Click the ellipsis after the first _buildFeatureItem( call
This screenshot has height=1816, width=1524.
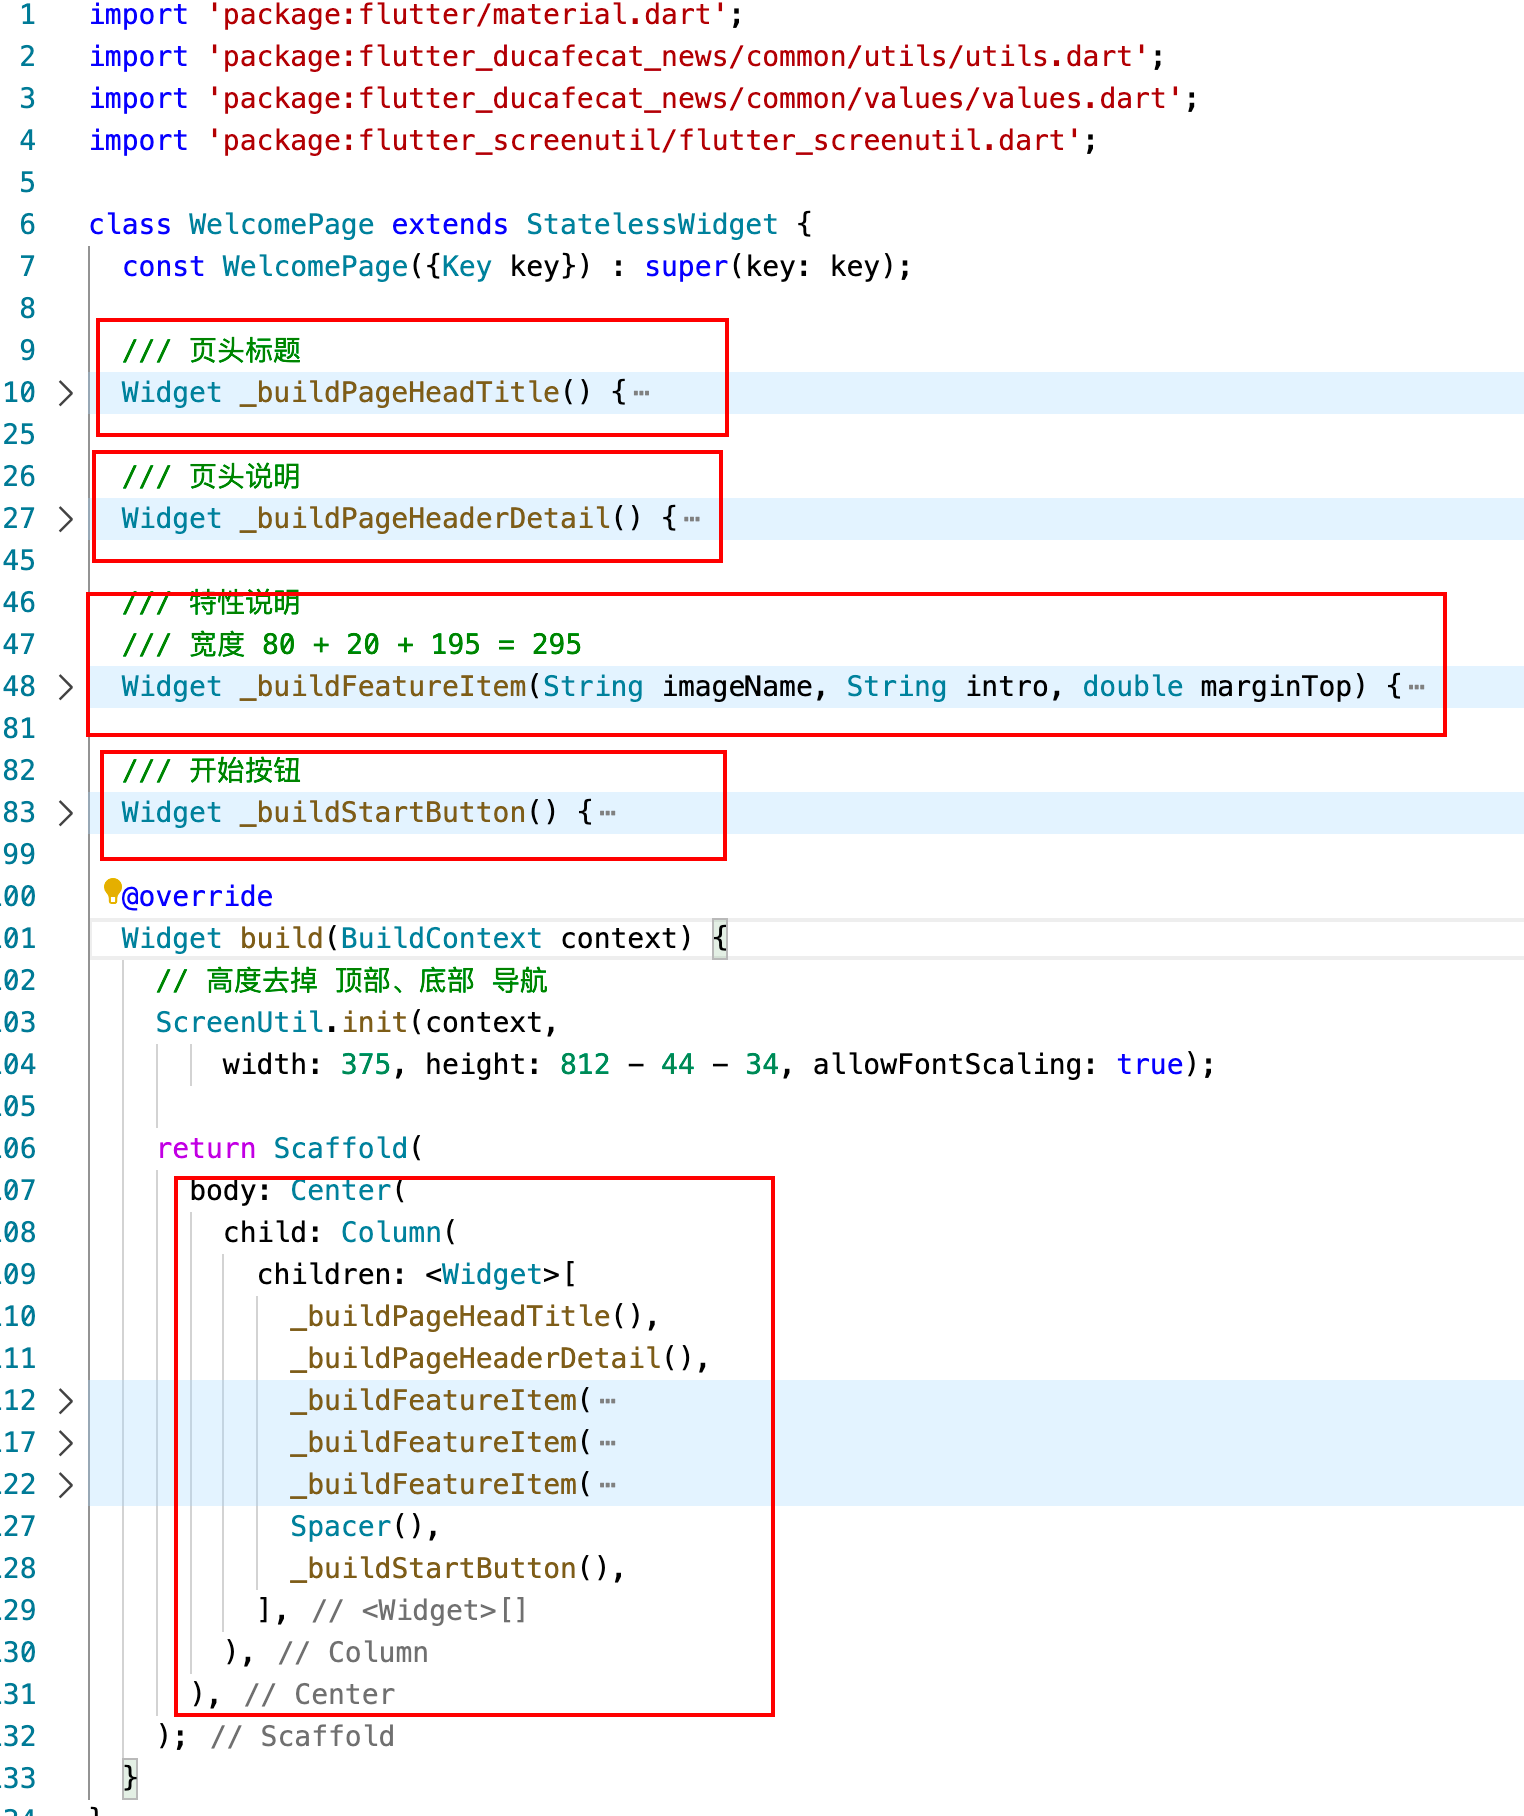tap(608, 1401)
